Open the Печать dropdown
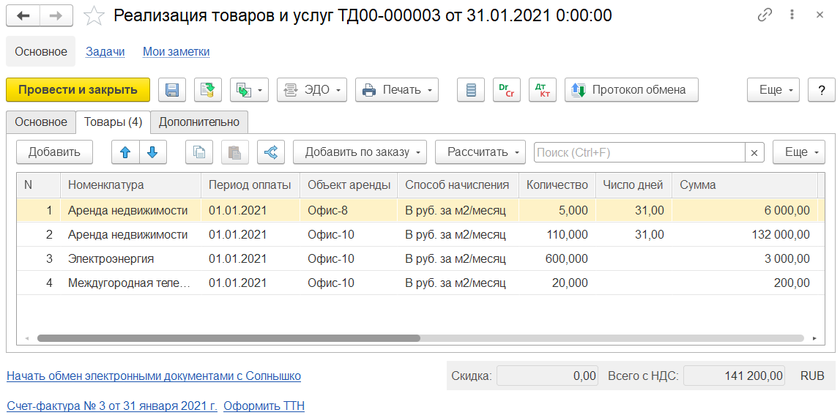 [x=397, y=90]
